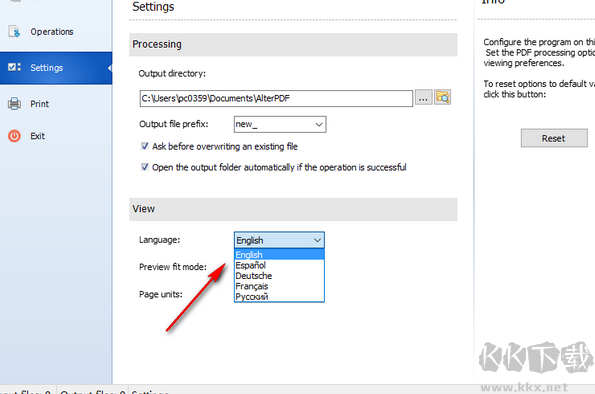Click the Operations page icon in sidebar

click(14, 32)
